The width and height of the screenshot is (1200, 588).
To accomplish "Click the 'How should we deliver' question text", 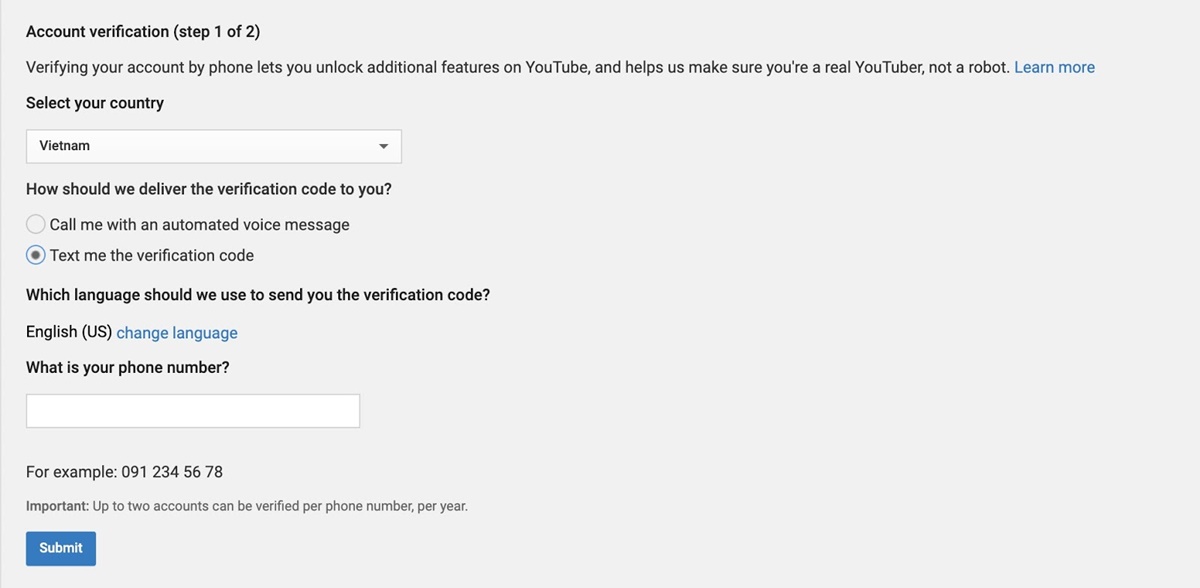I will pos(209,189).
